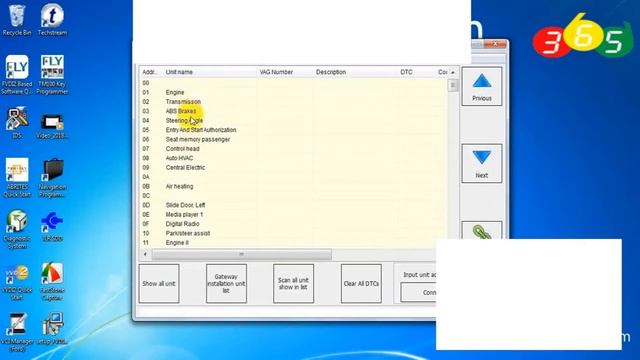Open the Recycle Bin desktop icon
Screen dimensions: 640x360
point(17,20)
